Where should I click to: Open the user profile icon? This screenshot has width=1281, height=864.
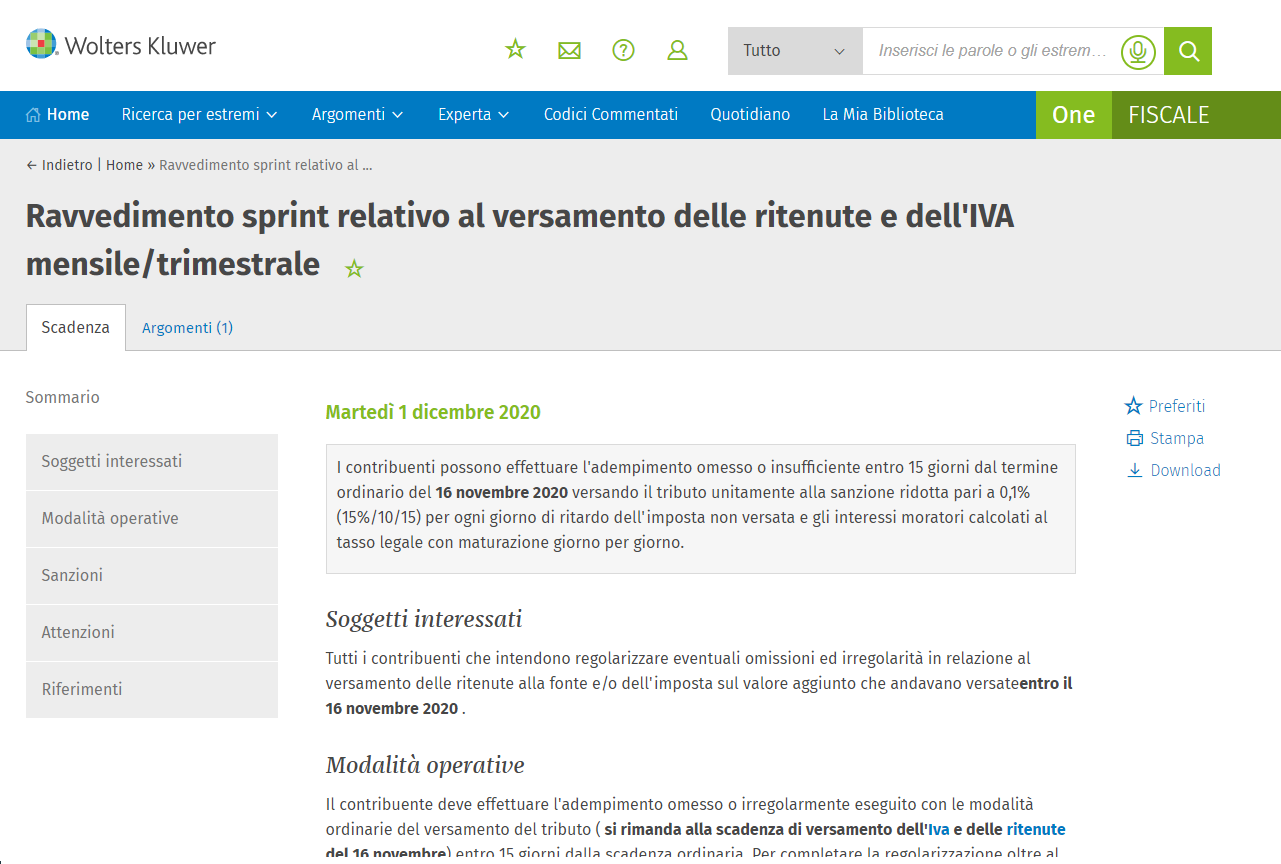click(x=677, y=50)
